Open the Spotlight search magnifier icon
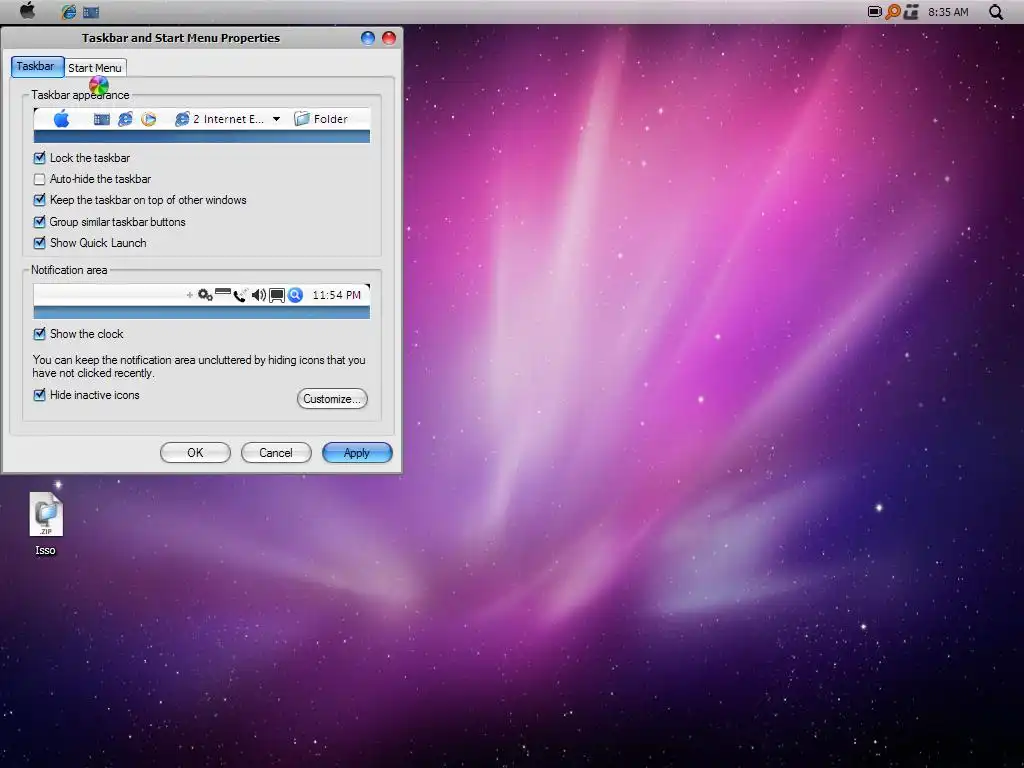Viewport: 1024px width, 768px height. point(996,12)
